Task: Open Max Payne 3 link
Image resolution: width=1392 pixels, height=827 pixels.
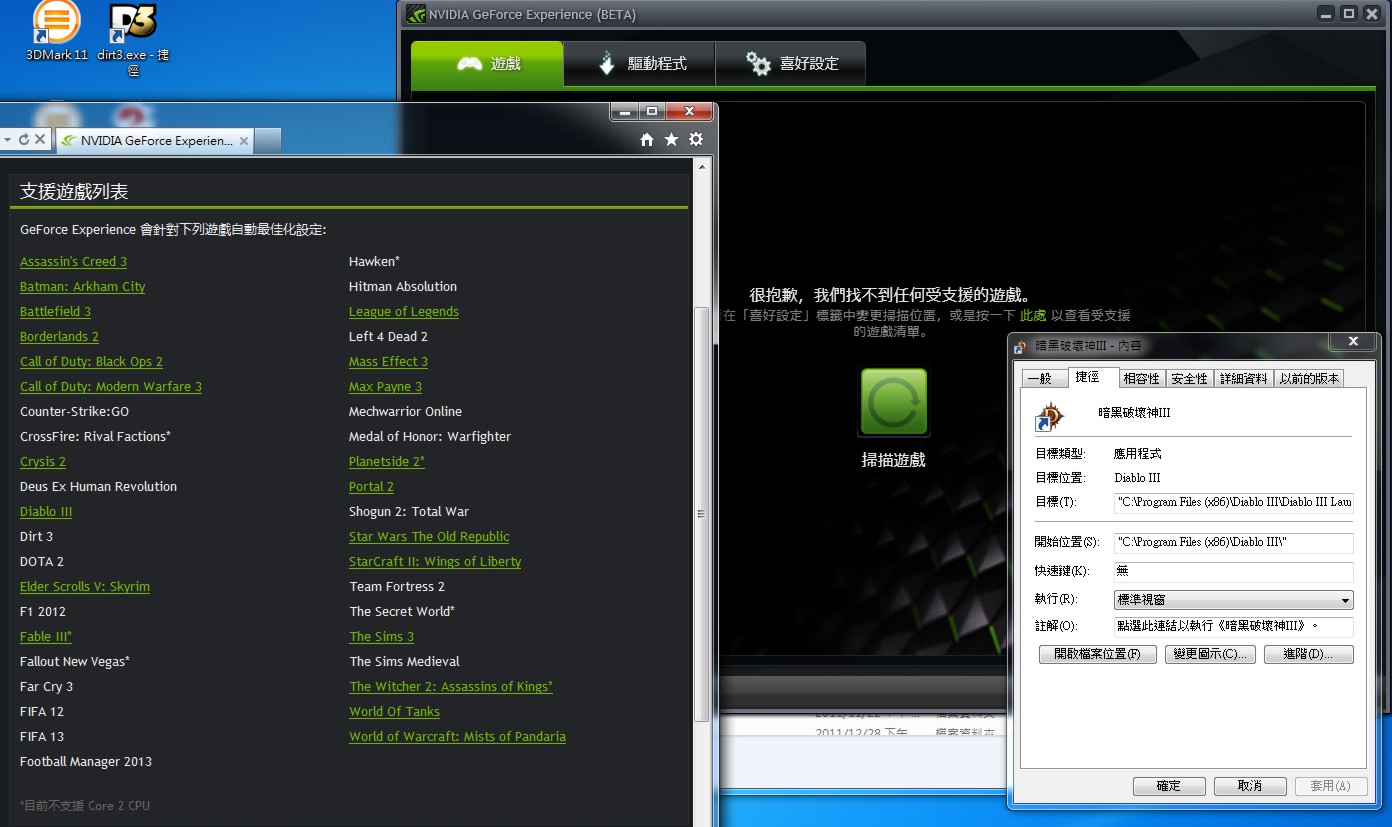Action: [x=385, y=387]
